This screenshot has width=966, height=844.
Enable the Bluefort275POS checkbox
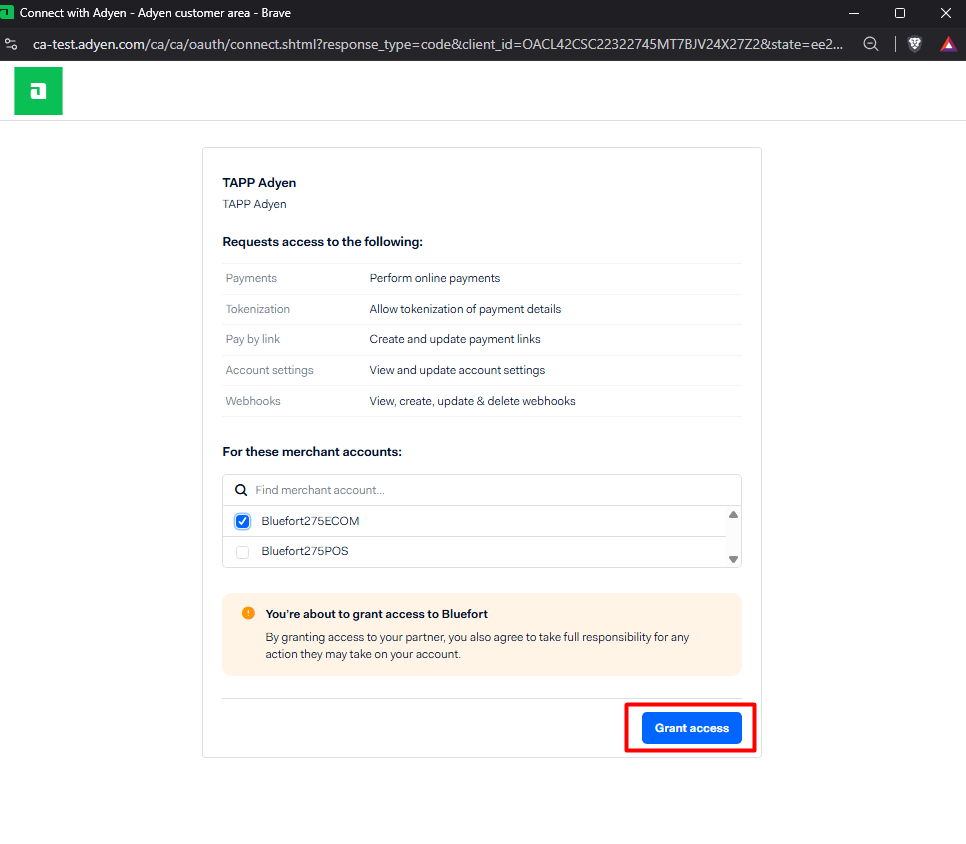pyautogui.click(x=242, y=552)
